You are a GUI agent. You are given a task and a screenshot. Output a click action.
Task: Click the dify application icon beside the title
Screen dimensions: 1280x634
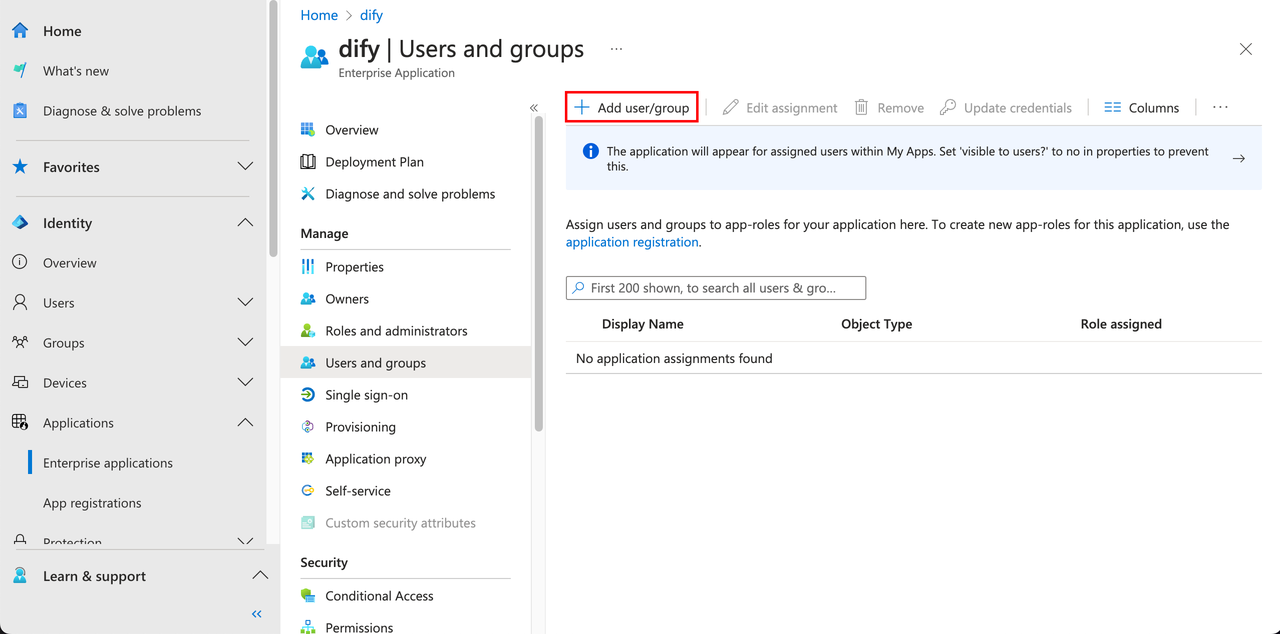point(315,57)
